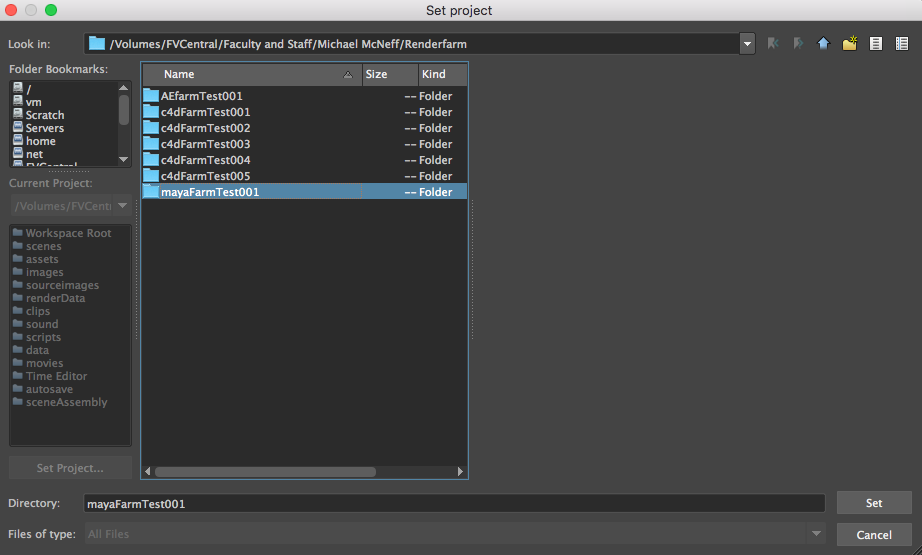This screenshot has width=922, height=555.
Task: Select the c4dFarmTest002 folder
Action: (305, 128)
